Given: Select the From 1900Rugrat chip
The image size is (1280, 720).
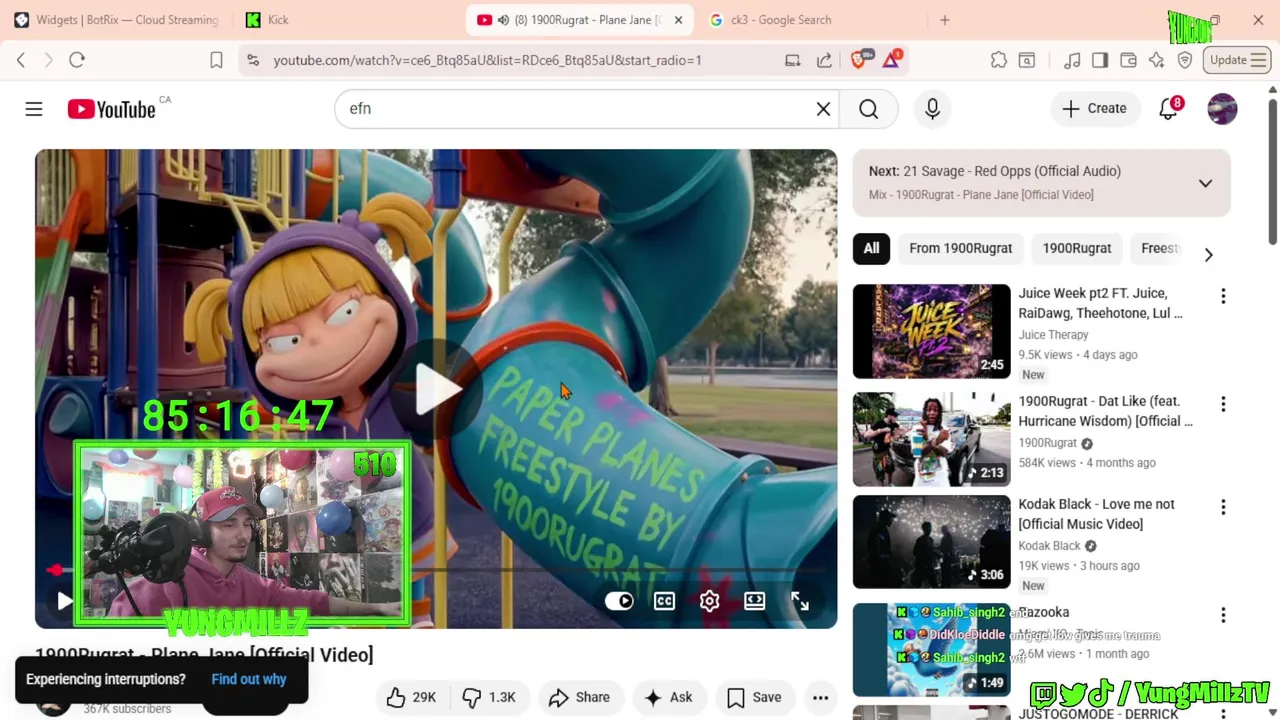Looking at the screenshot, I should [961, 248].
